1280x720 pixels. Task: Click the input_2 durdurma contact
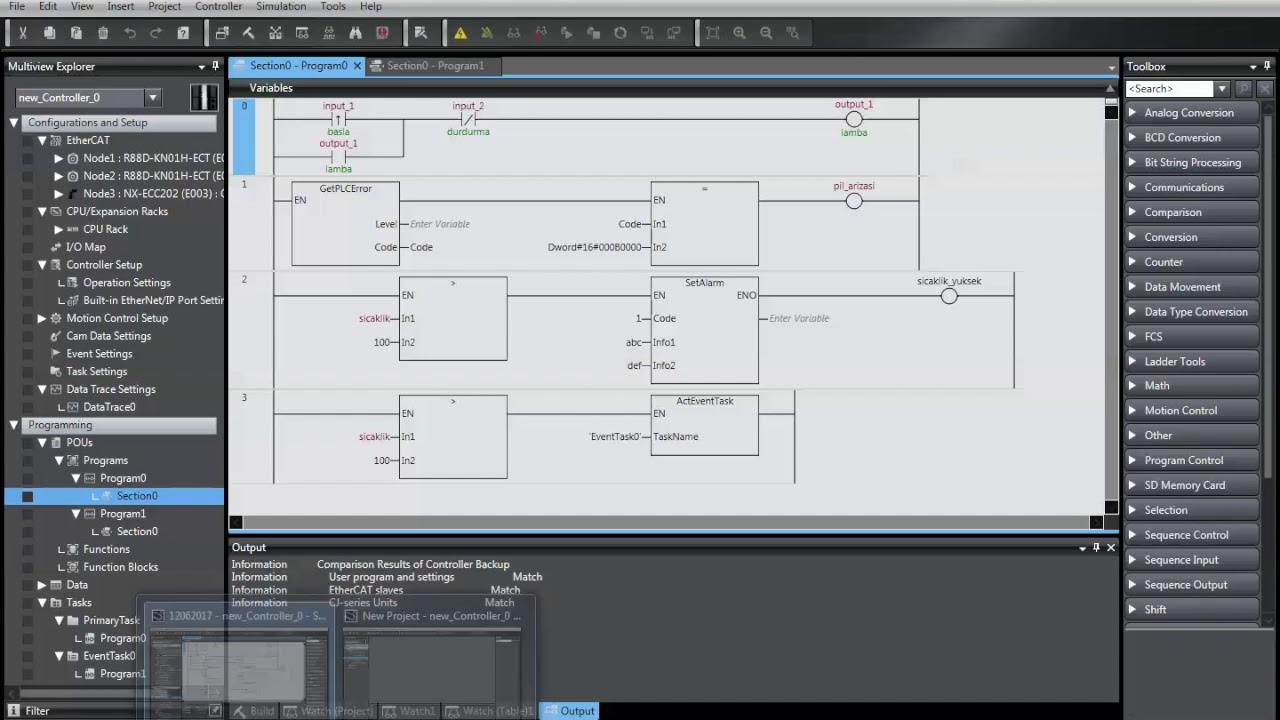click(x=467, y=119)
